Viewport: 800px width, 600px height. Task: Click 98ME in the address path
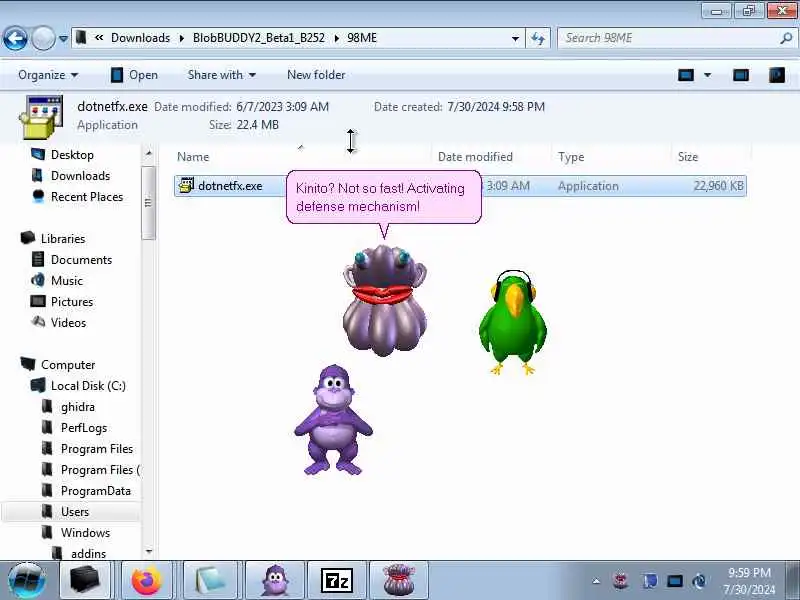click(362, 38)
